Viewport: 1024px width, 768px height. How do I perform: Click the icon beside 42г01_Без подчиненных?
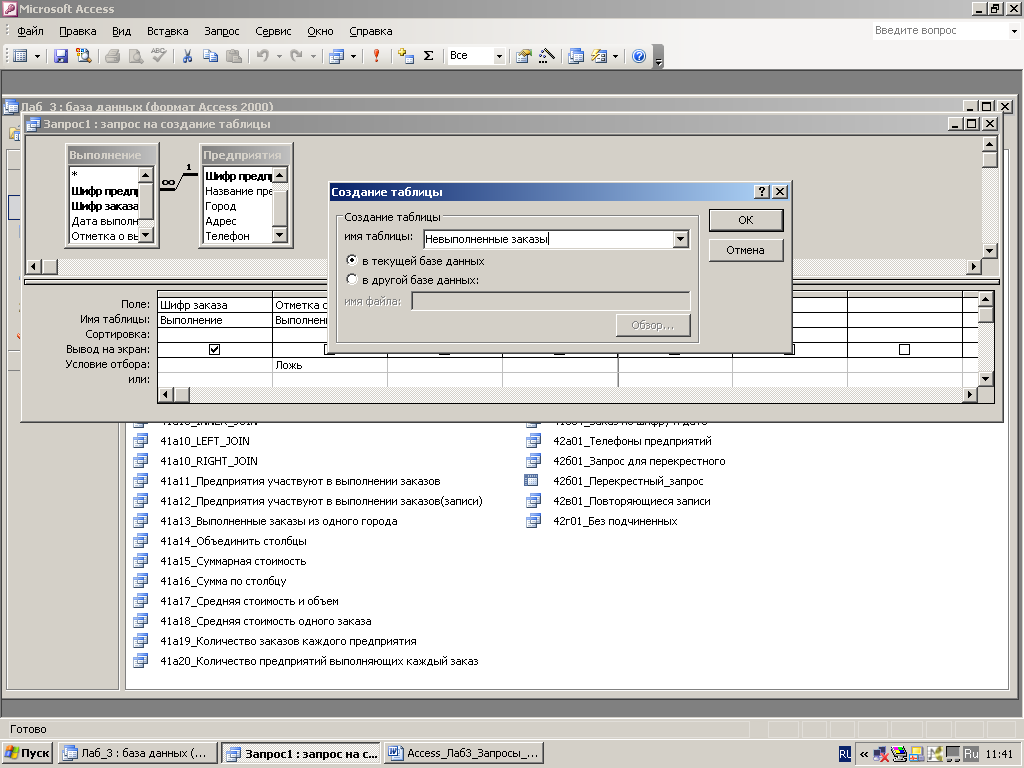pyautogui.click(x=534, y=520)
